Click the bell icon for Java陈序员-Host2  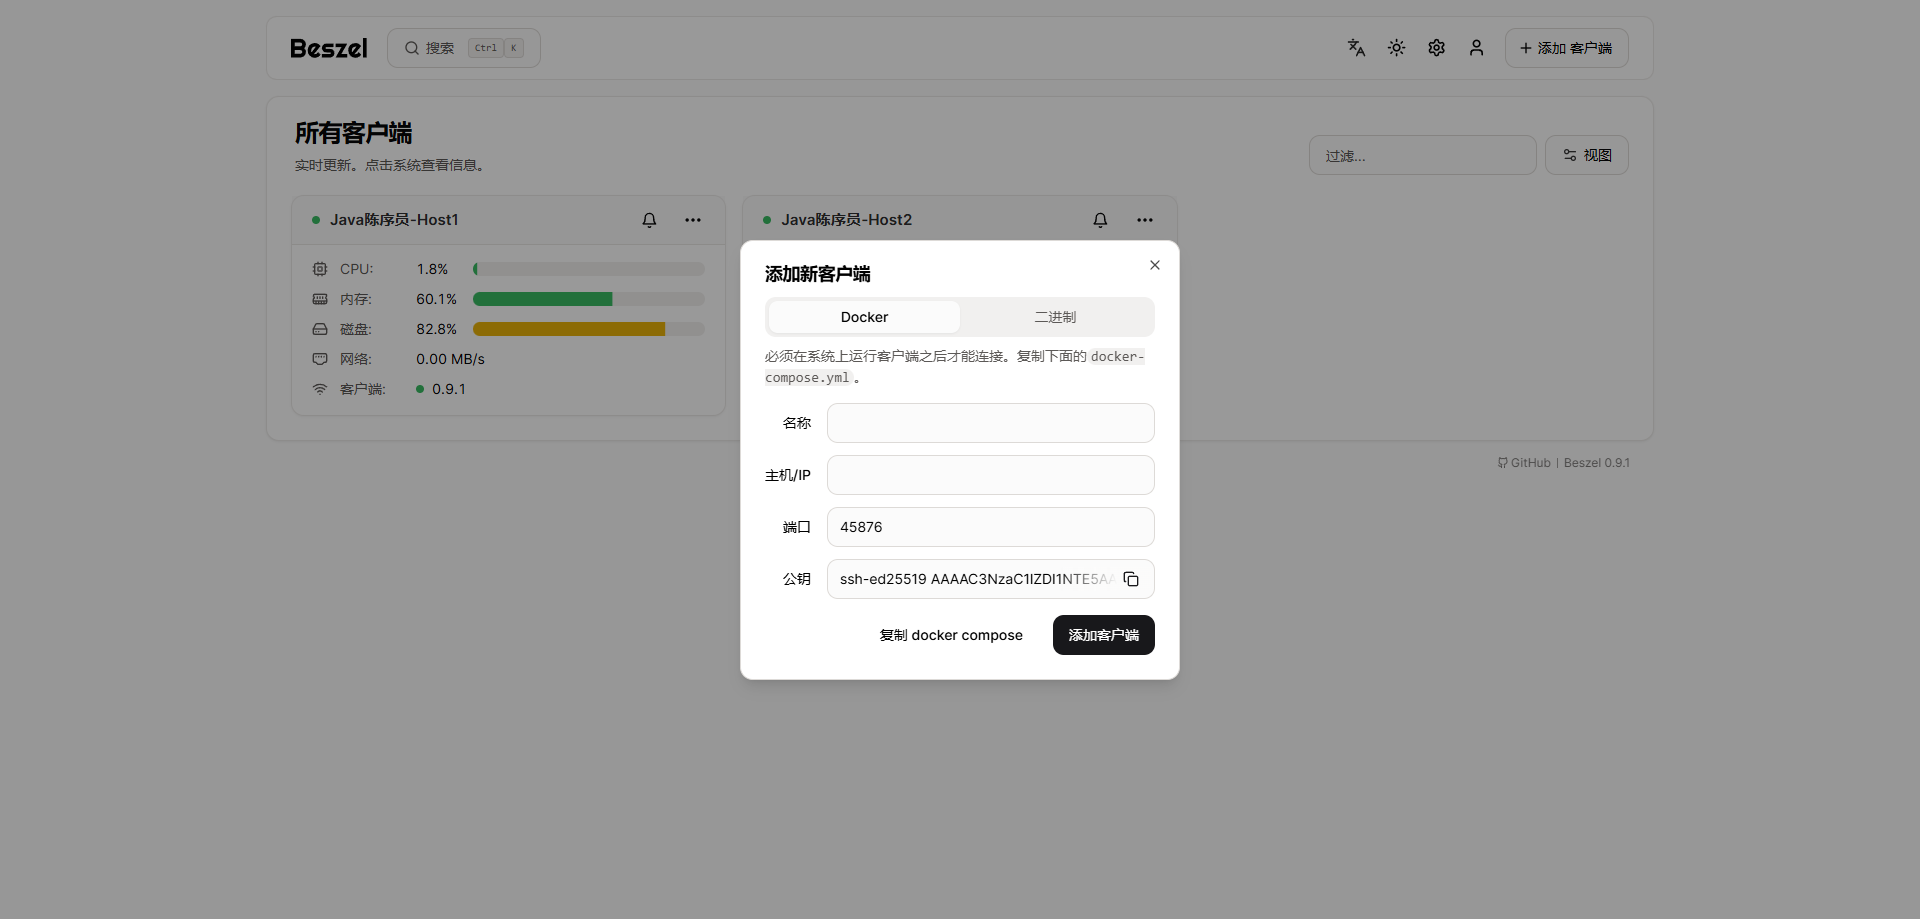(1100, 220)
